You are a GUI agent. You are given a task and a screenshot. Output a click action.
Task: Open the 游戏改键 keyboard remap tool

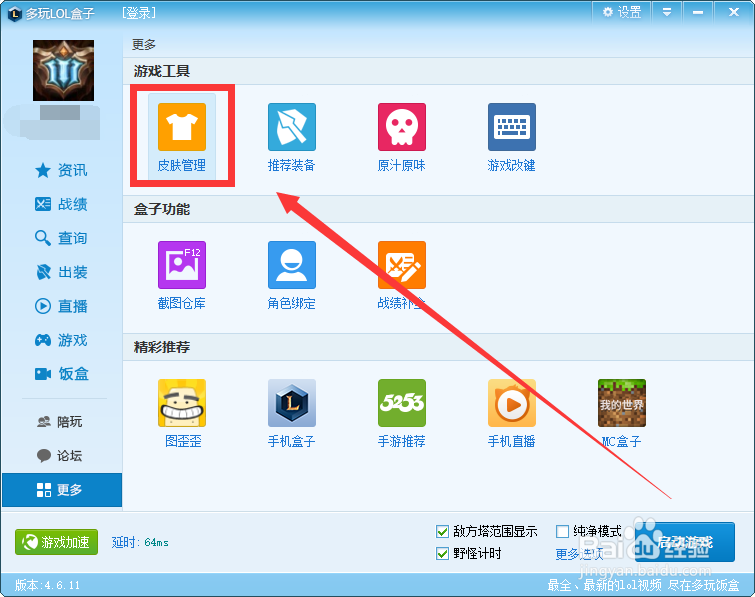point(511,137)
